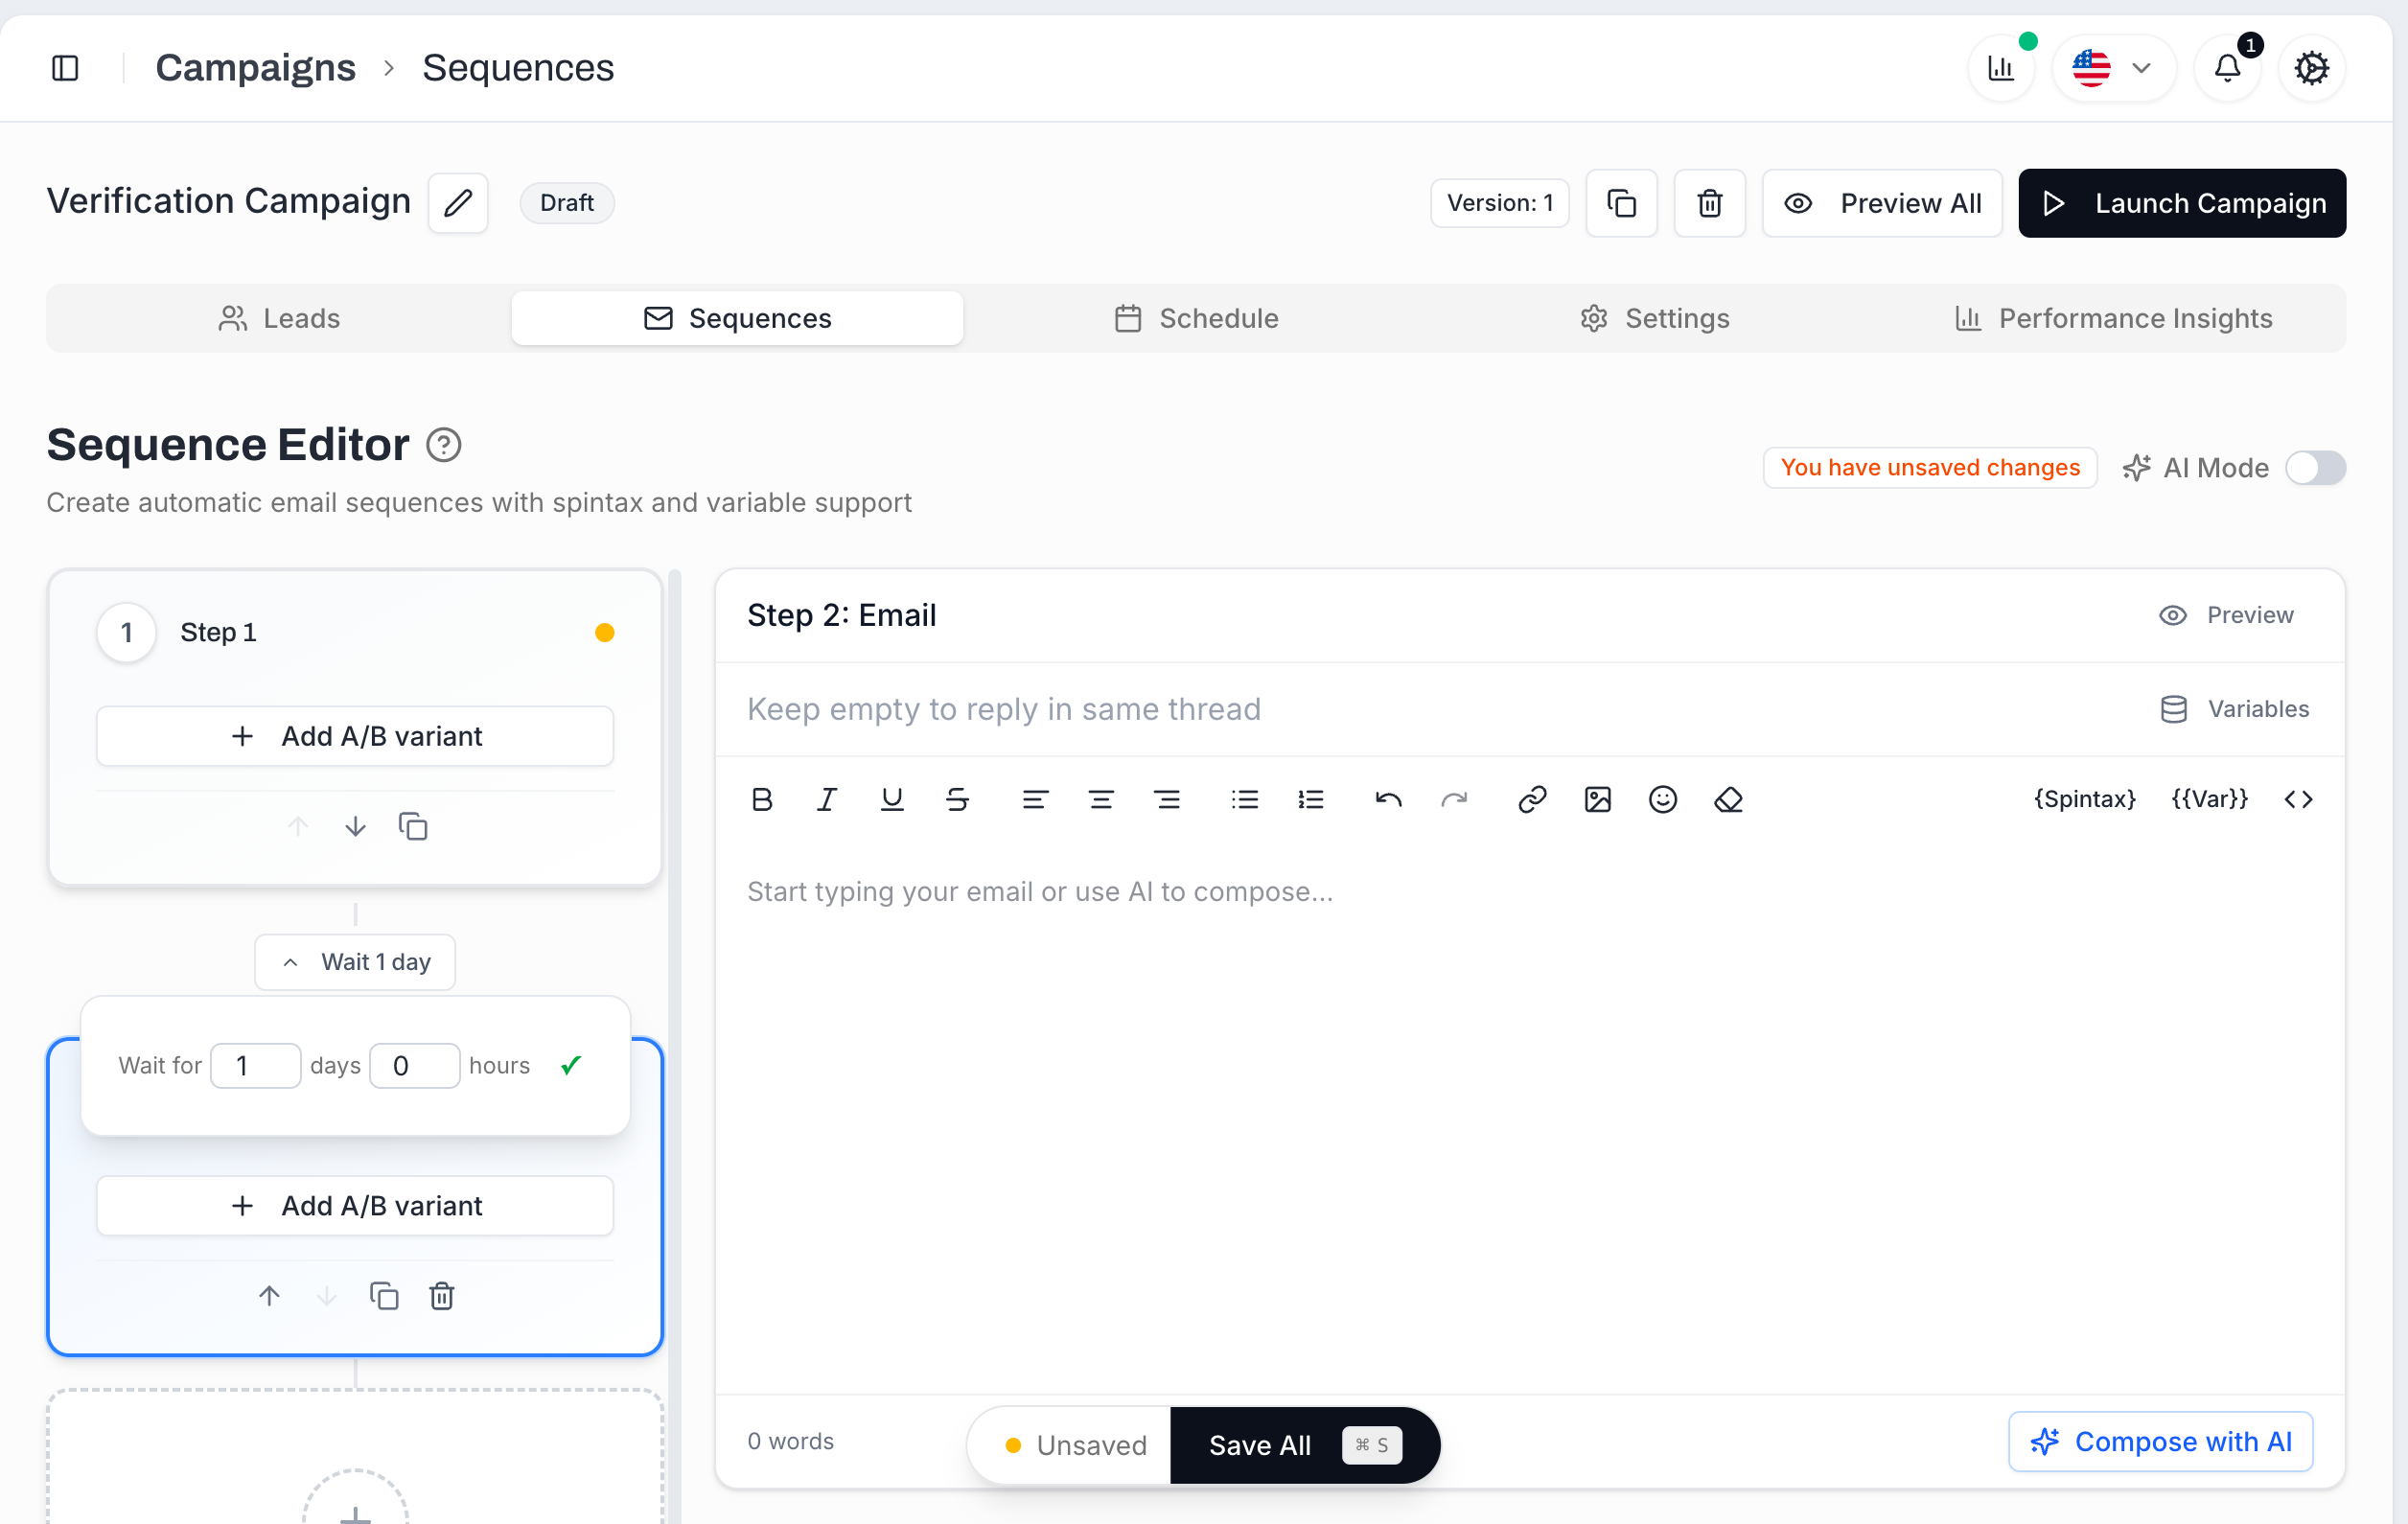This screenshot has width=2408, height=1524.
Task: Launch the campaign
Action: point(2181,203)
